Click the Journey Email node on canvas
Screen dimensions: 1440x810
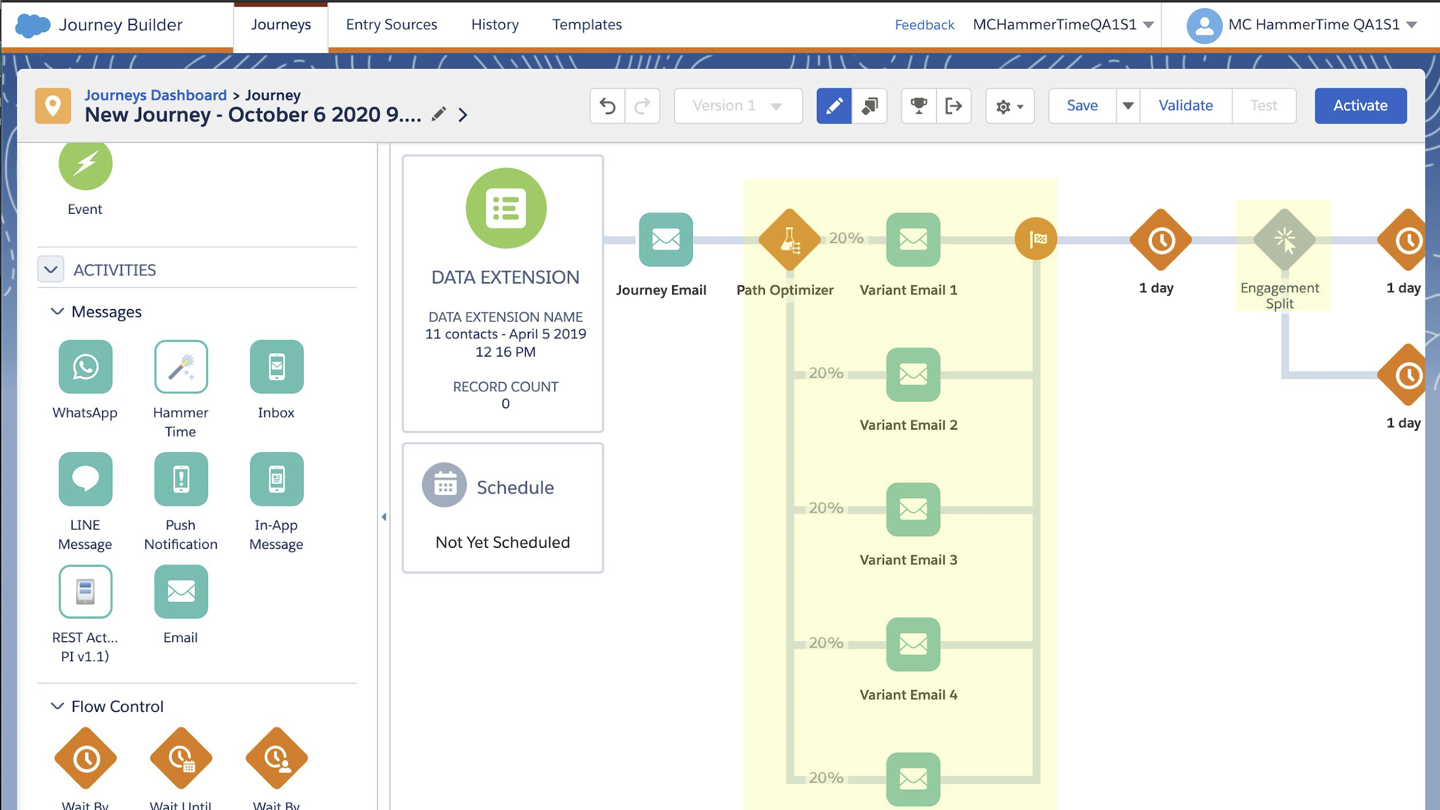(x=666, y=240)
